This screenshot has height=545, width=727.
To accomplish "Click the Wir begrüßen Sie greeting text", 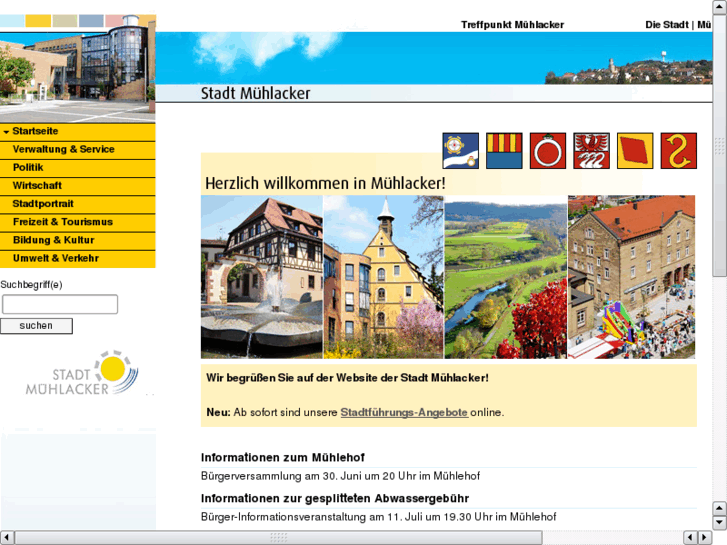I will click(347, 378).
